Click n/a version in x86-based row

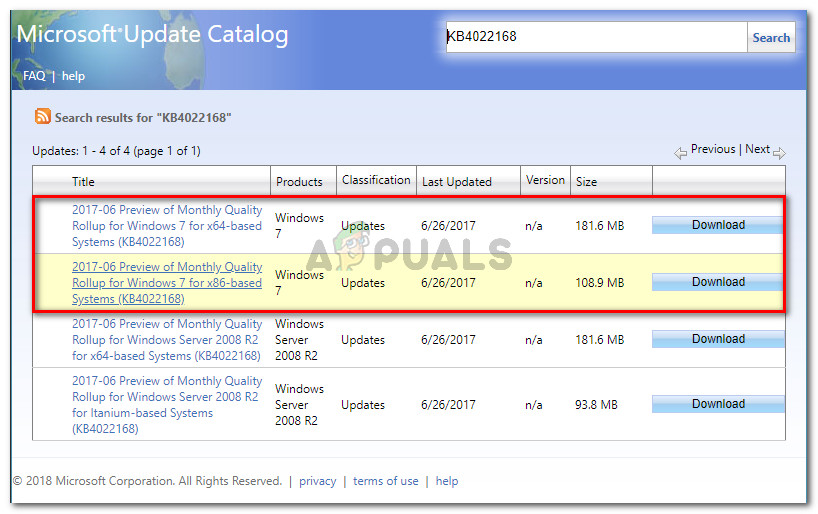pos(534,282)
